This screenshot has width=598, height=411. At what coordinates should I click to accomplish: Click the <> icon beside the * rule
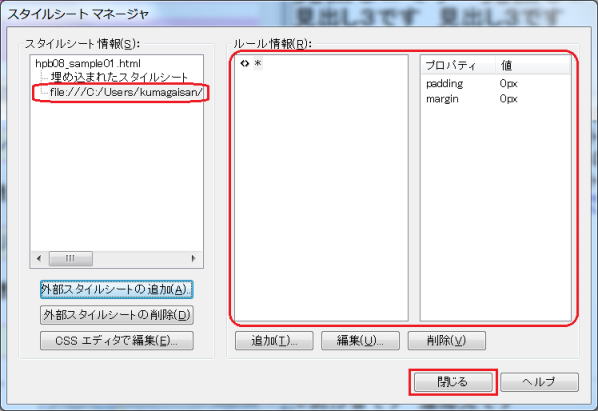coord(244,63)
